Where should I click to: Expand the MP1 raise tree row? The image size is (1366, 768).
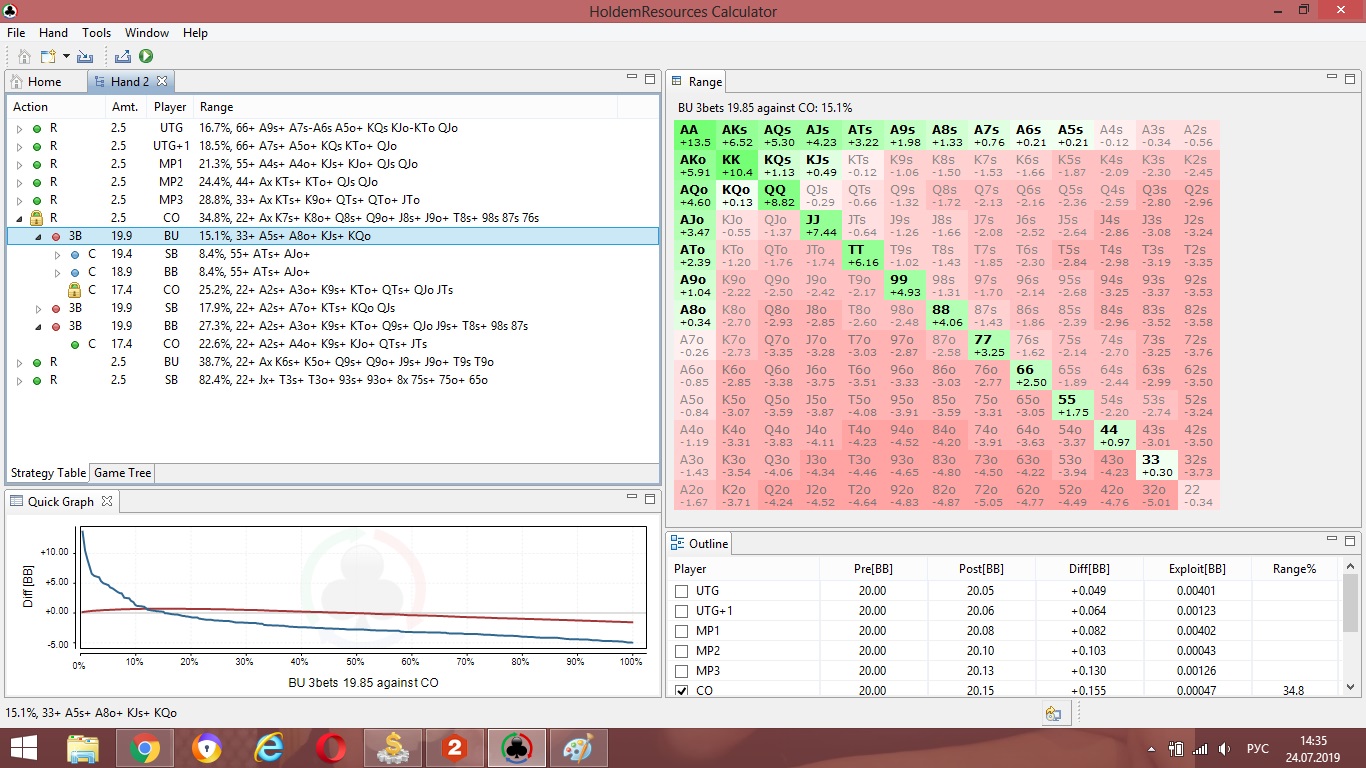click(18, 164)
